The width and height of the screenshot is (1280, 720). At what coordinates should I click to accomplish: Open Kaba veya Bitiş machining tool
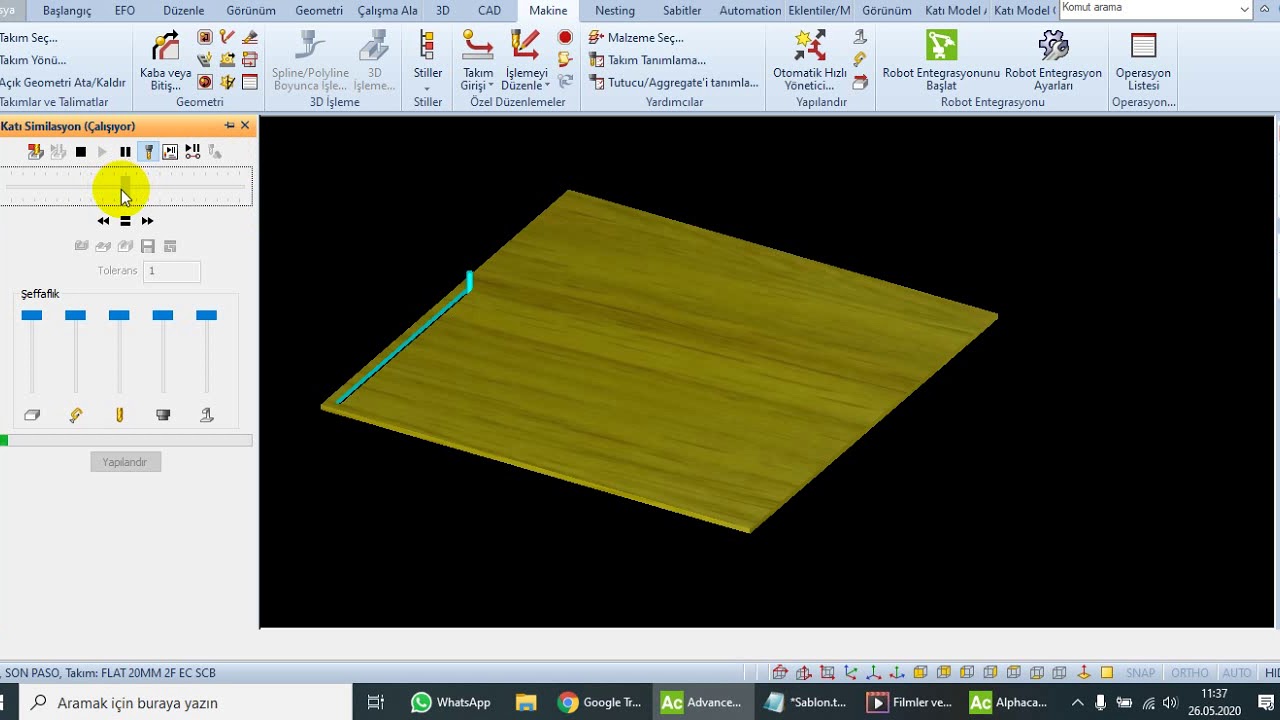pyautogui.click(x=165, y=62)
